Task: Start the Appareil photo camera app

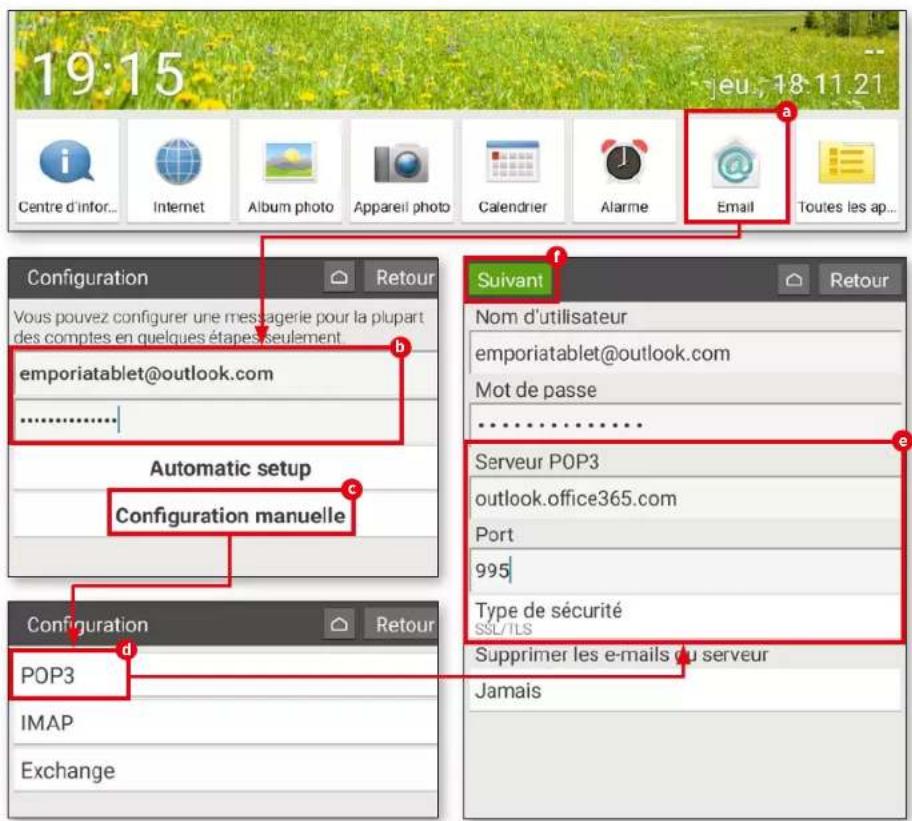Action: 401,171
